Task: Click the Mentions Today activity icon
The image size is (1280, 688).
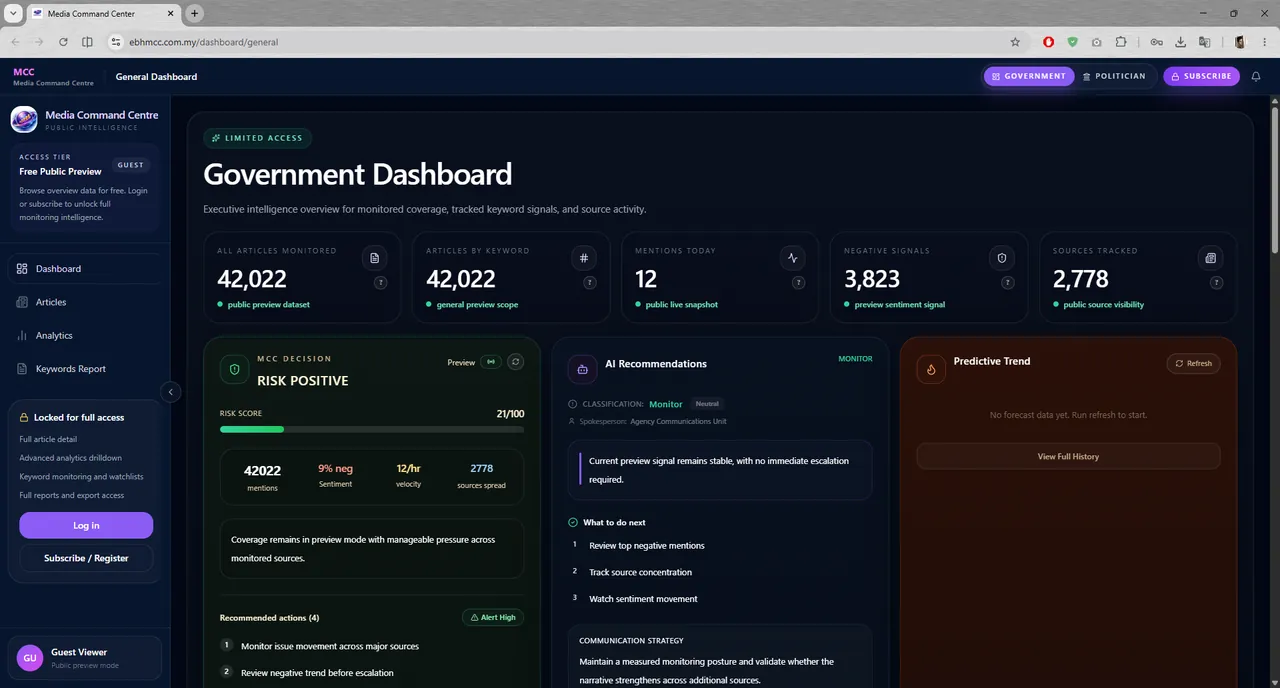Action: 793,258
